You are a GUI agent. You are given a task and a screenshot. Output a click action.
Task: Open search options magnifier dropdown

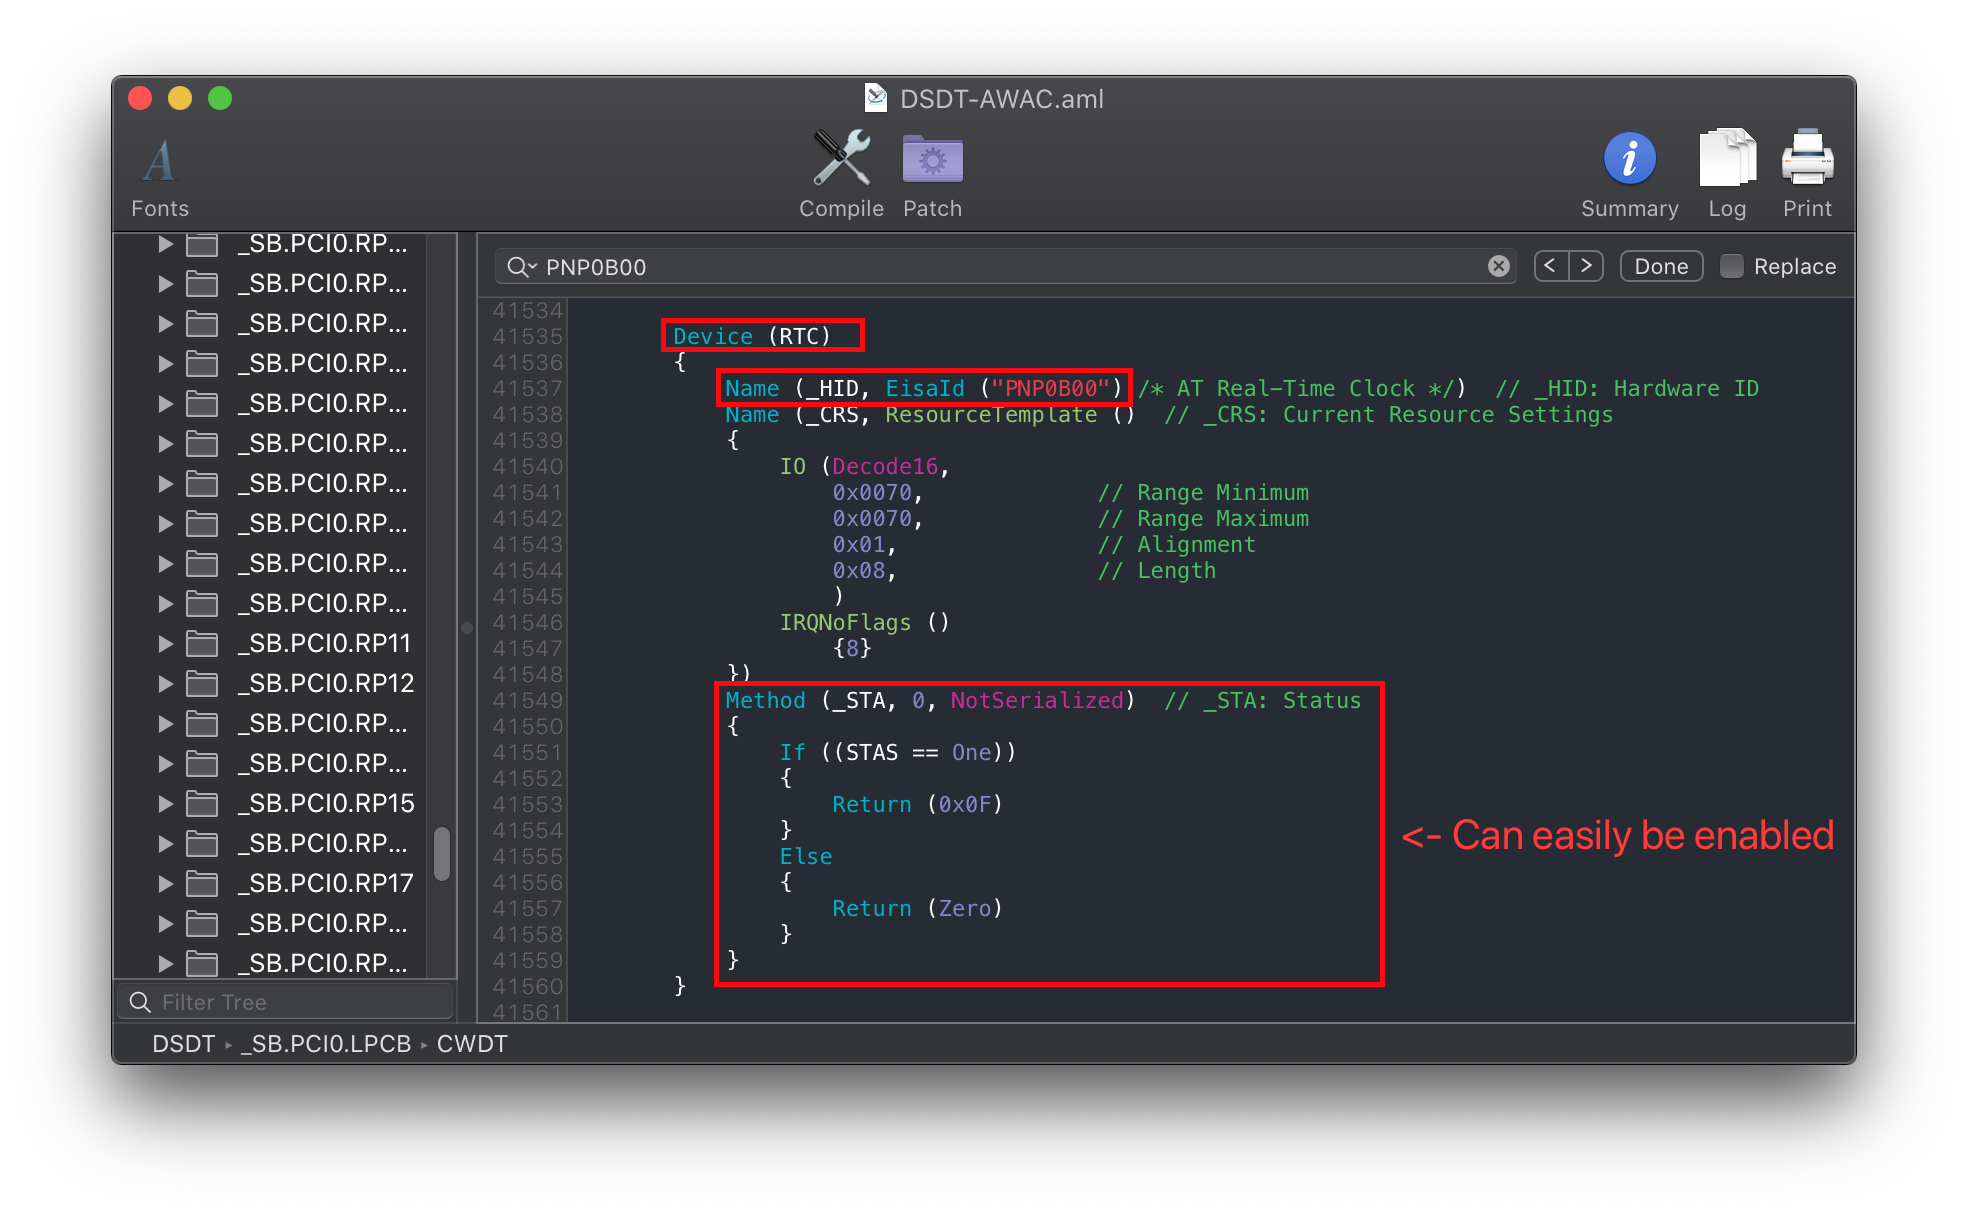[x=520, y=267]
